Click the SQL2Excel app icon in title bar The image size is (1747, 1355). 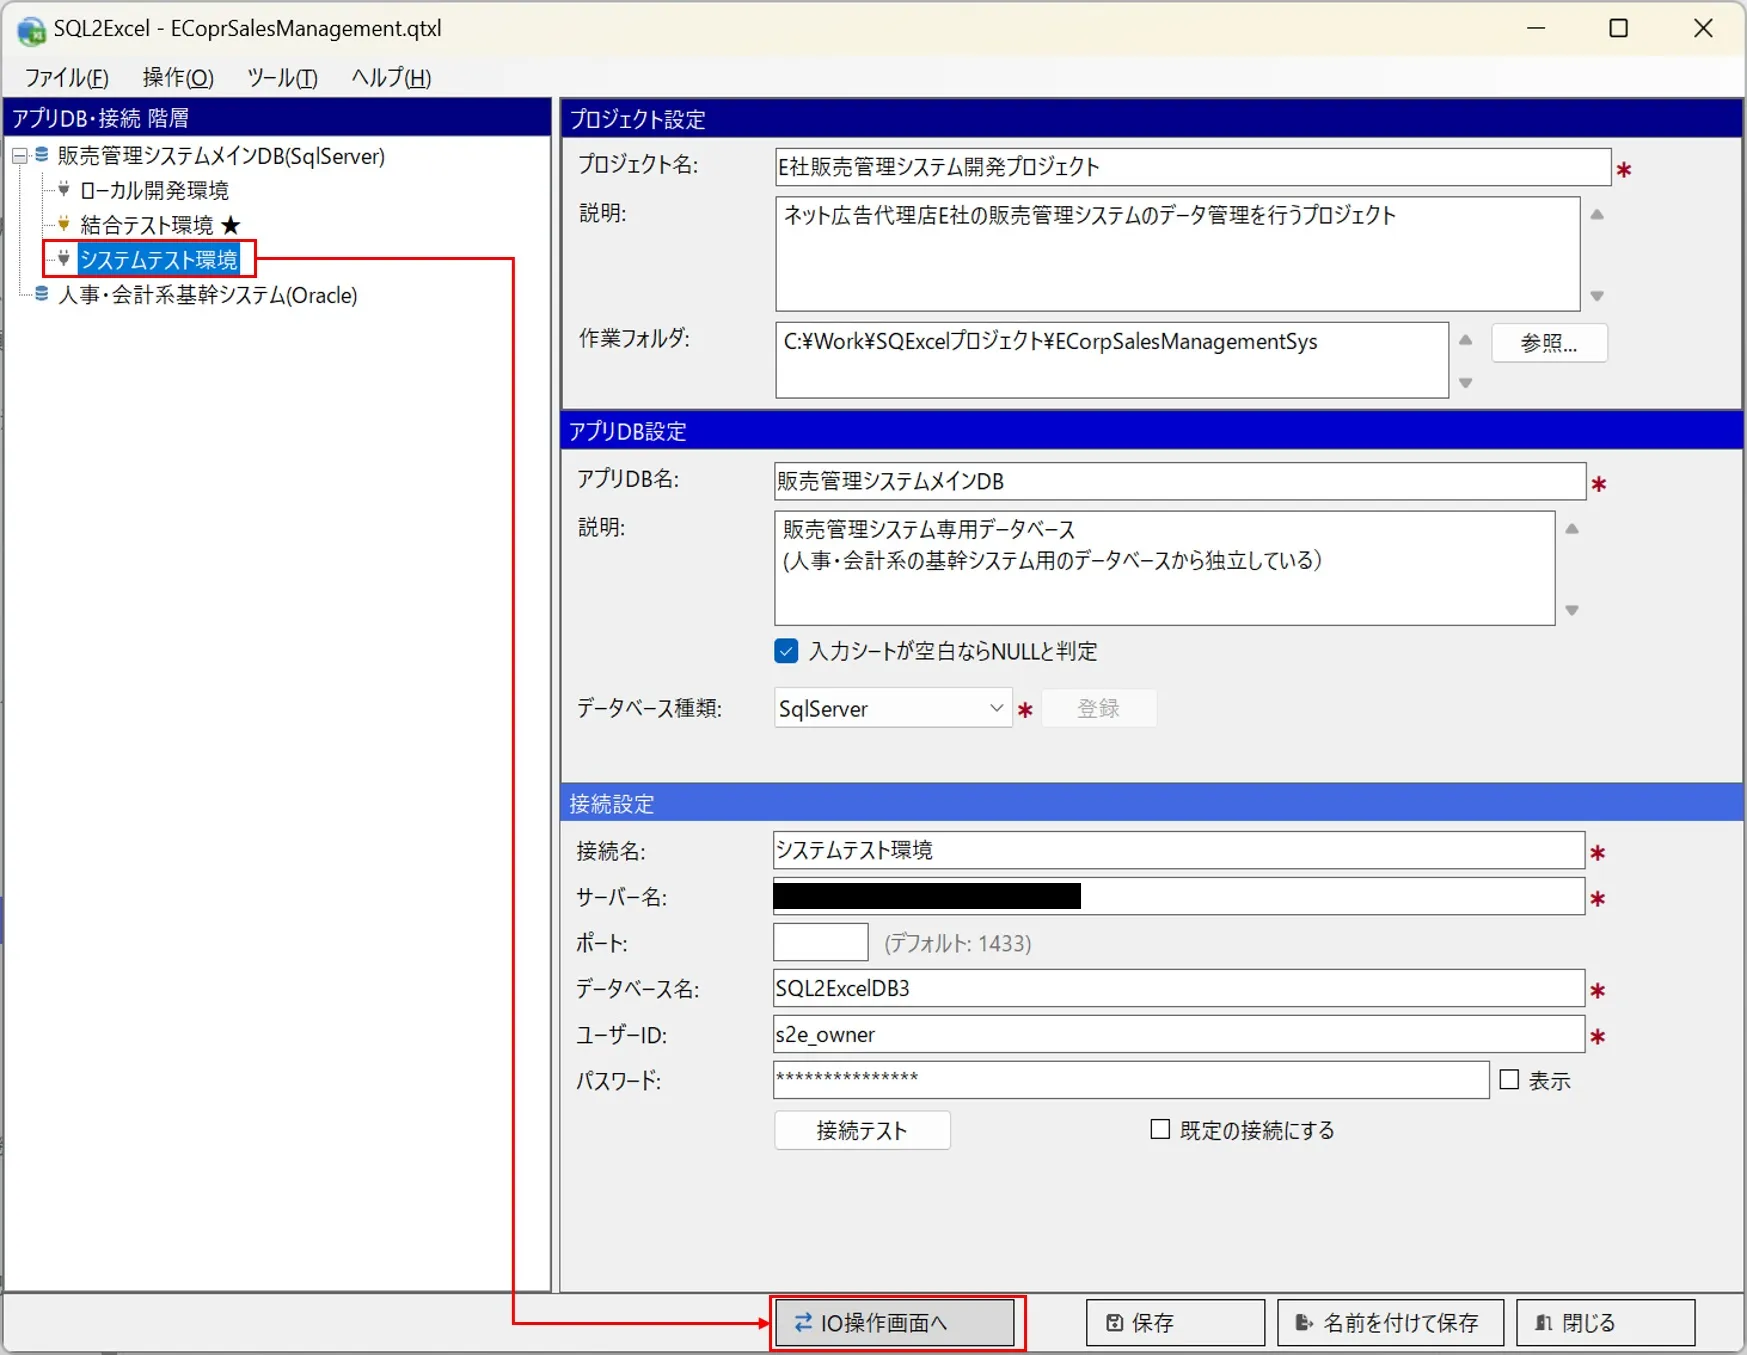pos(31,30)
